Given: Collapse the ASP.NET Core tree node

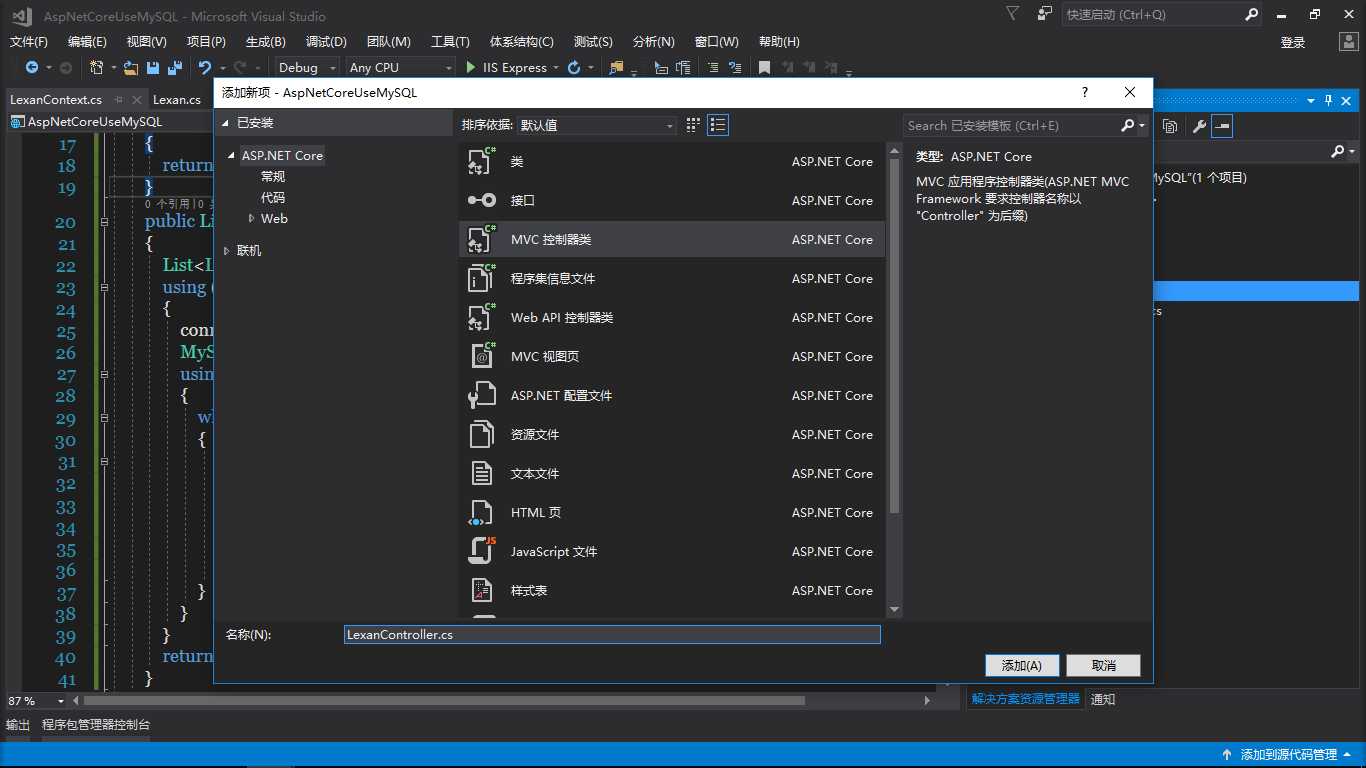Looking at the screenshot, I should [232, 156].
